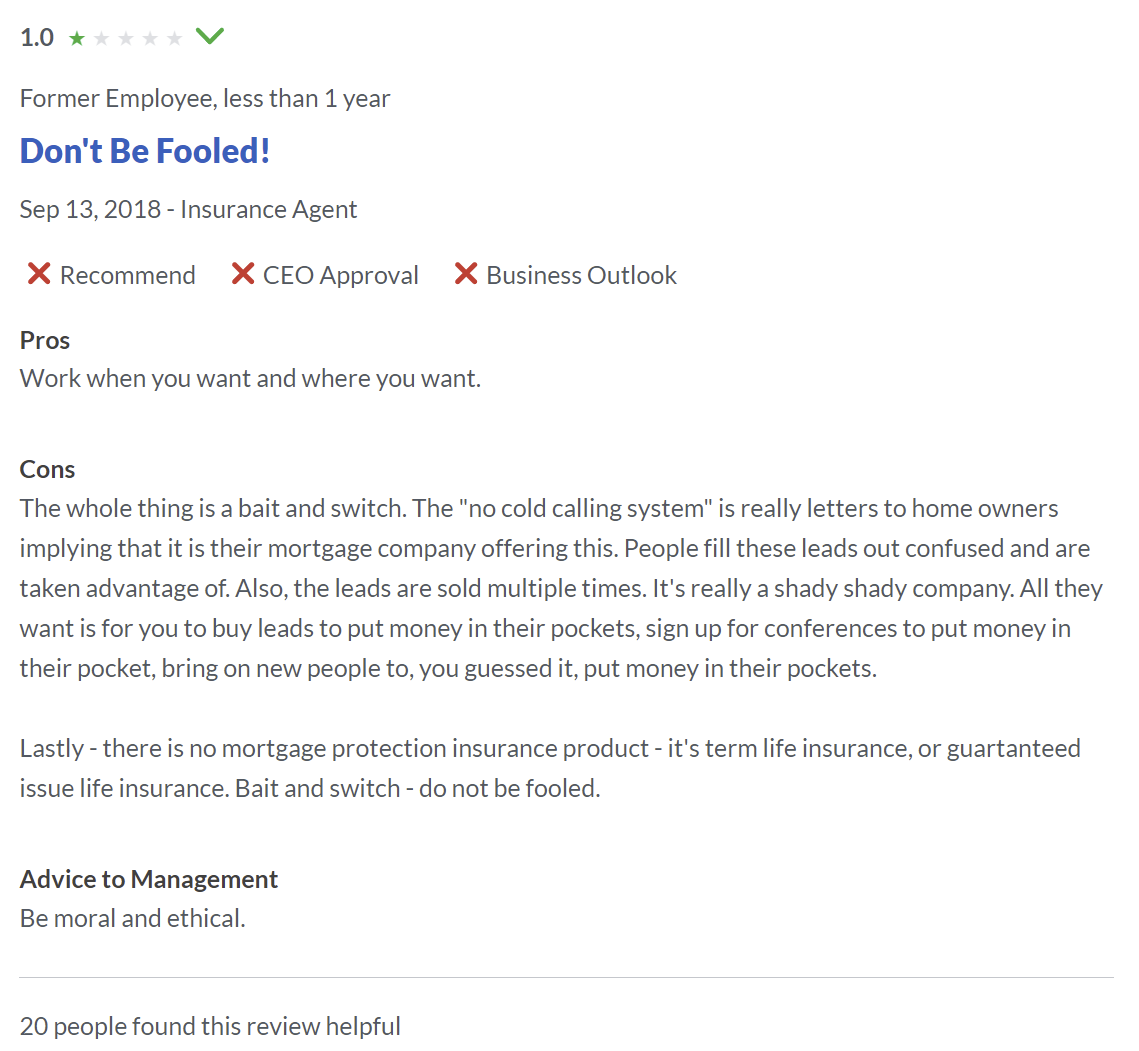The height and width of the screenshot is (1051, 1139).
Task: Select the Business Outlook label
Action: point(581,275)
